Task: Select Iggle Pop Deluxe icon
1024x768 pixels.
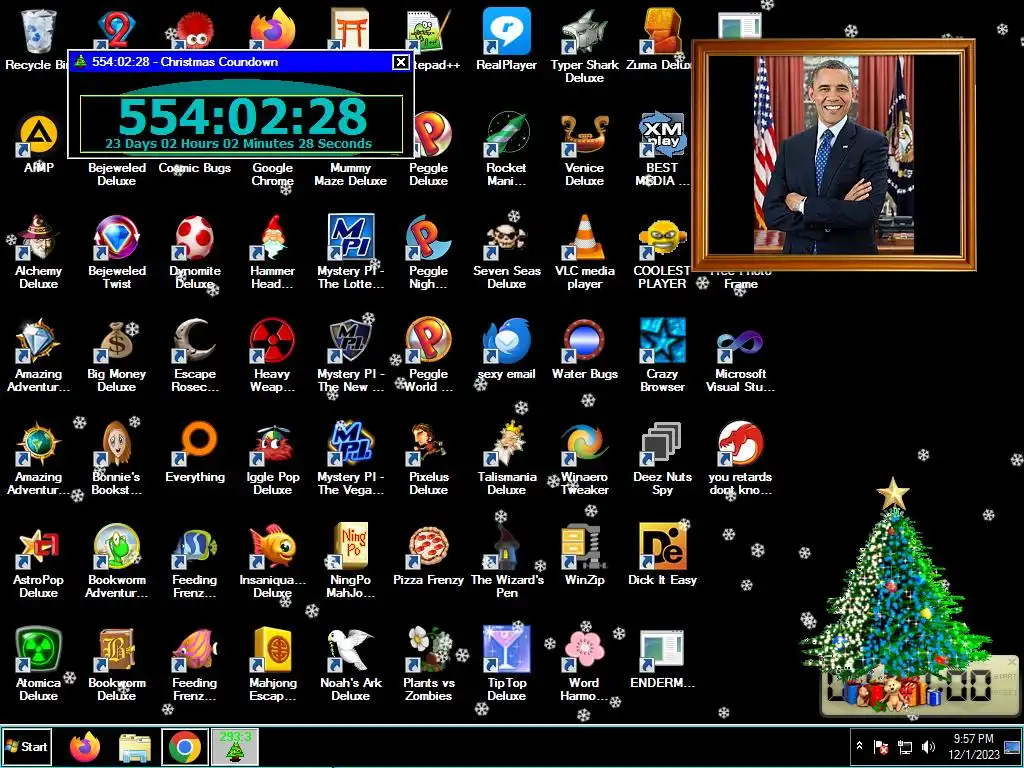Action: click(272, 444)
